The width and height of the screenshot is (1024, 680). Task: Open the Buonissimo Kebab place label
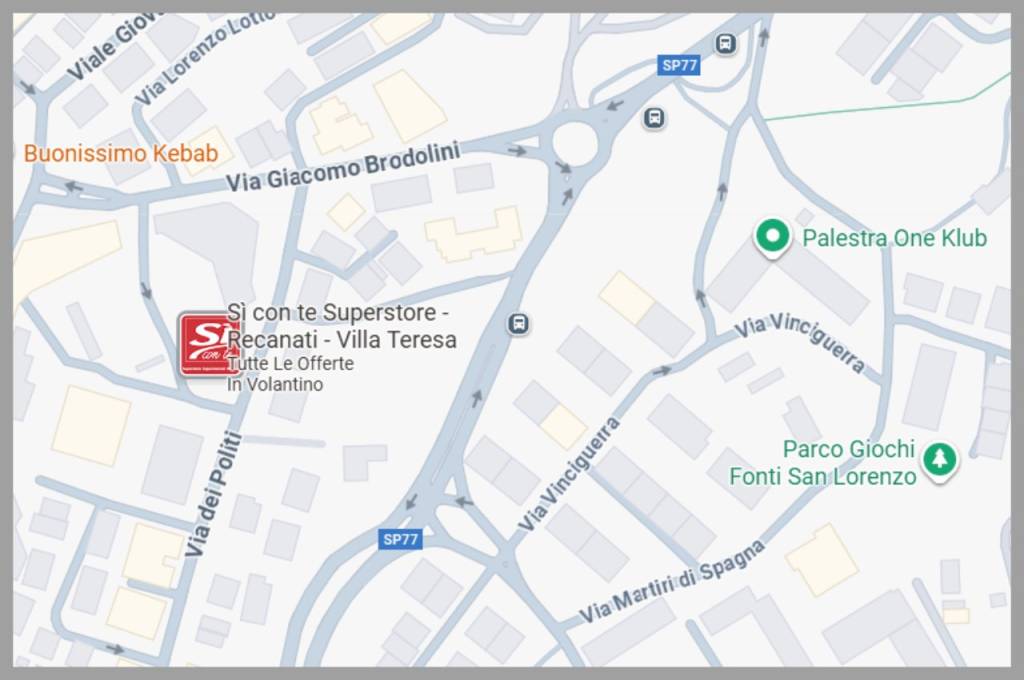121,154
